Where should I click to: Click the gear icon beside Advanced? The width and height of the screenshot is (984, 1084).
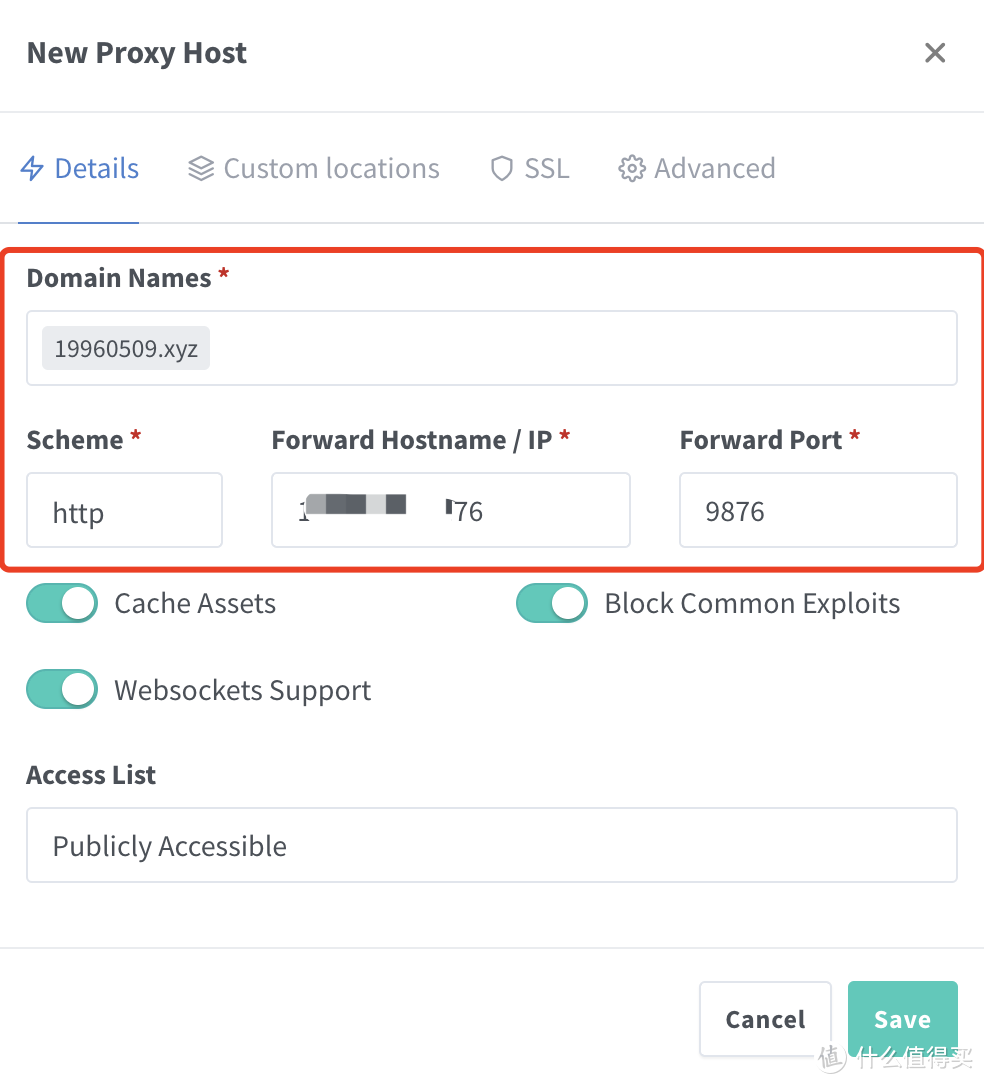point(632,169)
